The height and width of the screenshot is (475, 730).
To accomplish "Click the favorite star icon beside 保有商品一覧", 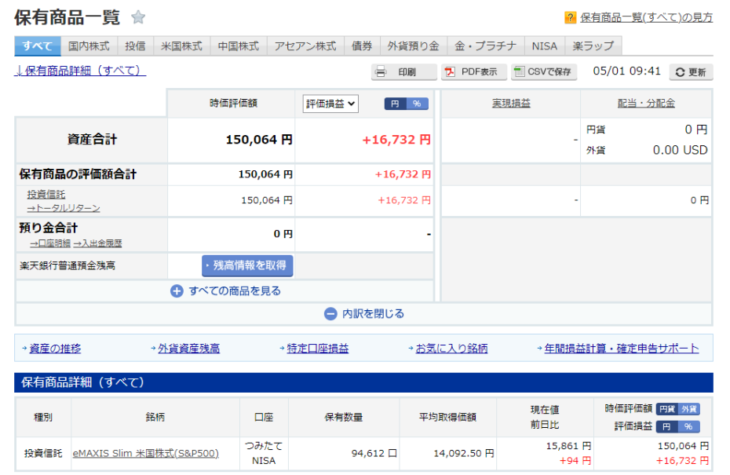I will [x=138, y=17].
